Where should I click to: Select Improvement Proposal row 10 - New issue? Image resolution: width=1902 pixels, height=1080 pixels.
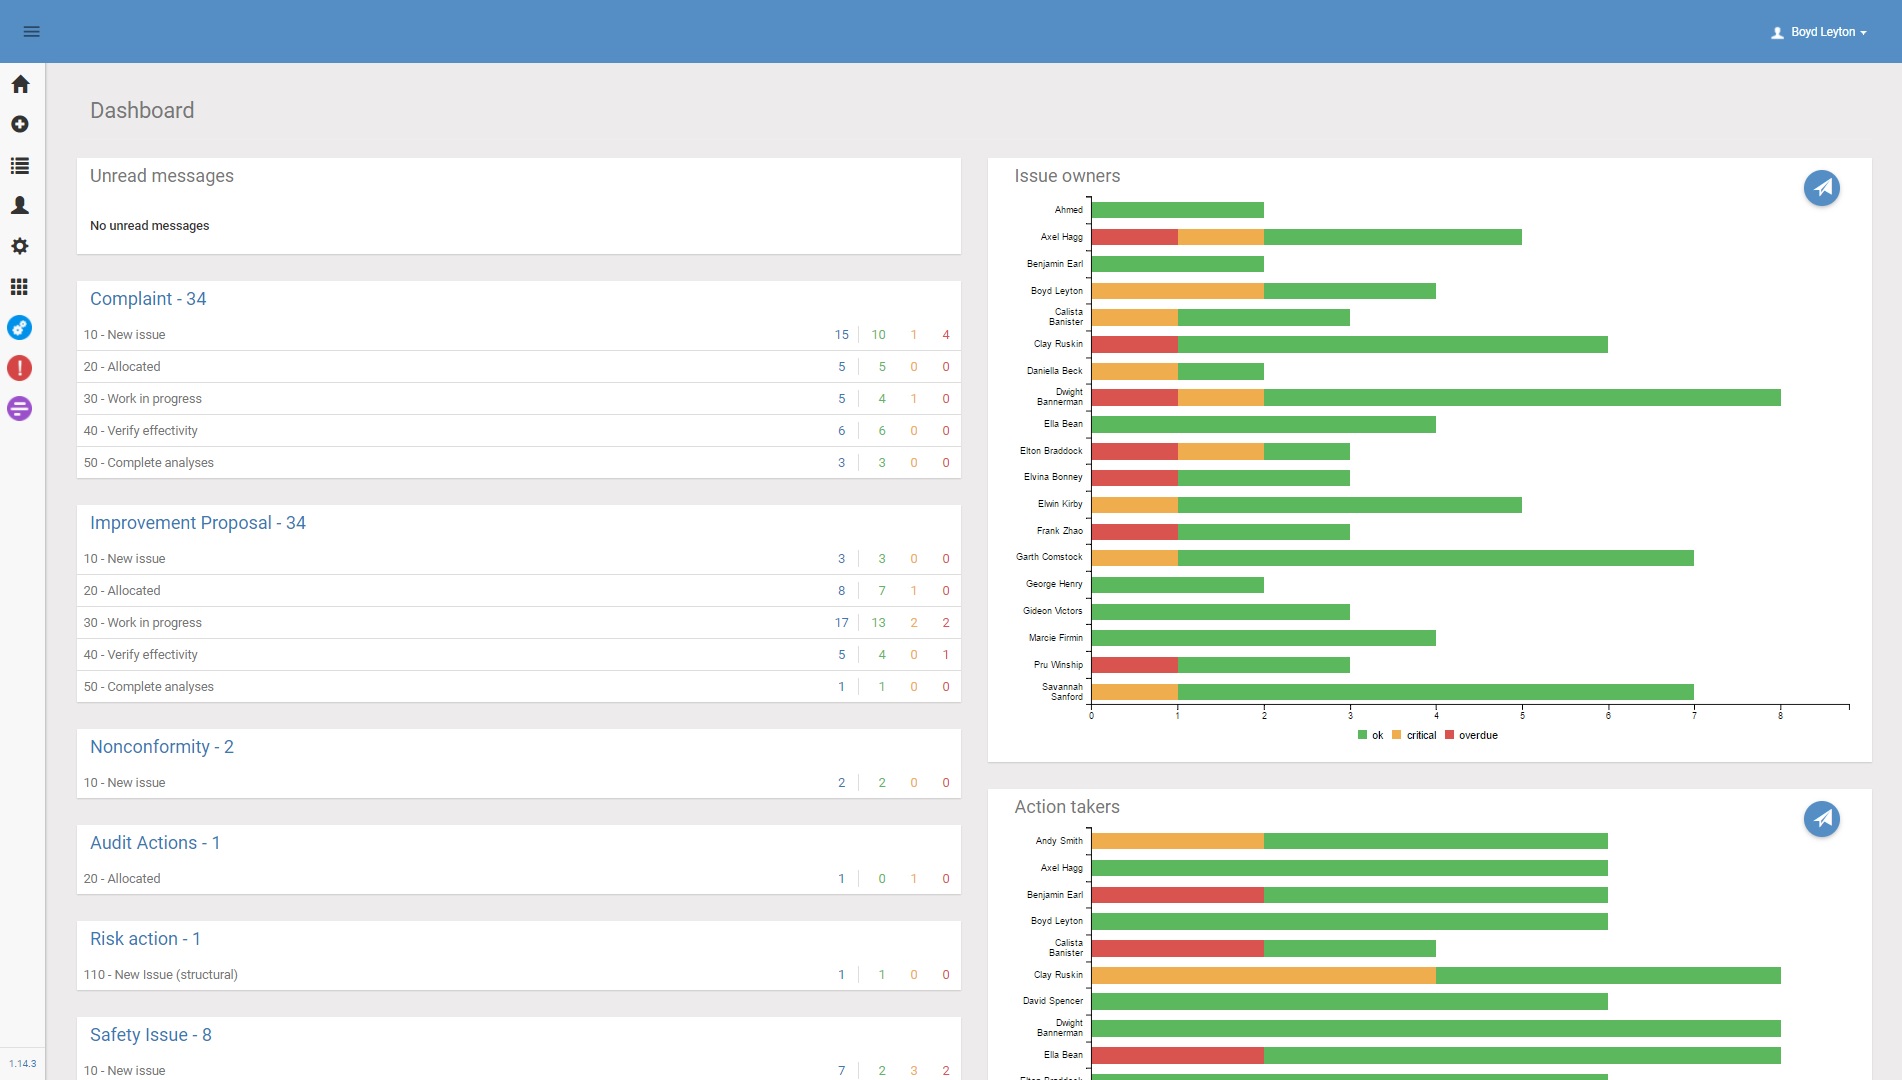tap(519, 559)
